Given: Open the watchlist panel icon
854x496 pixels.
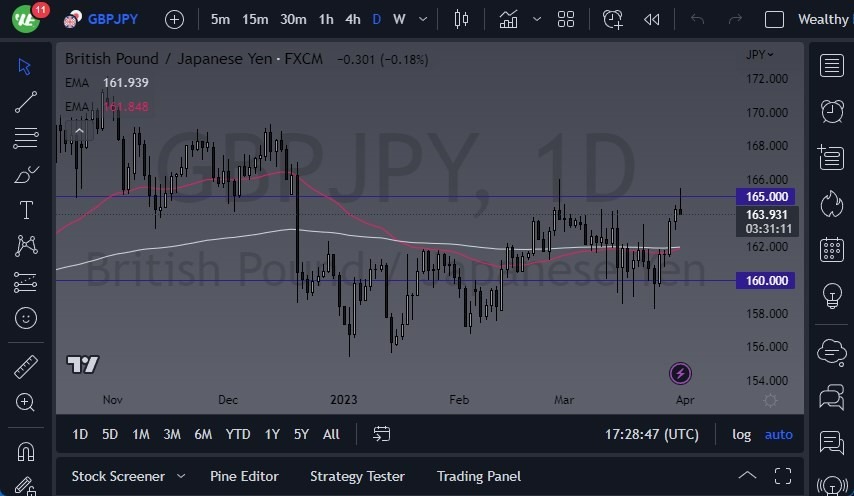Looking at the screenshot, I should 832,66.
